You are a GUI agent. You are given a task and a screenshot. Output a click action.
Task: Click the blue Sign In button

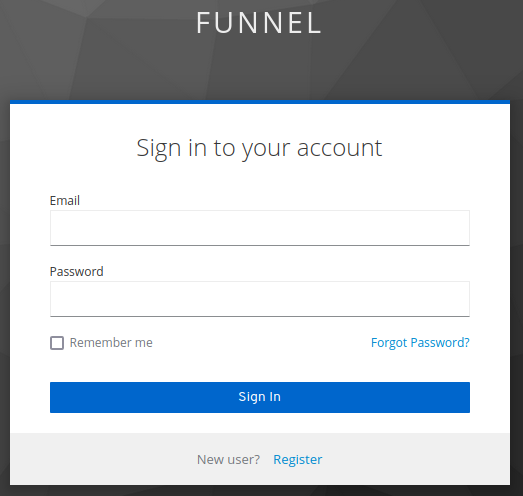coord(260,397)
